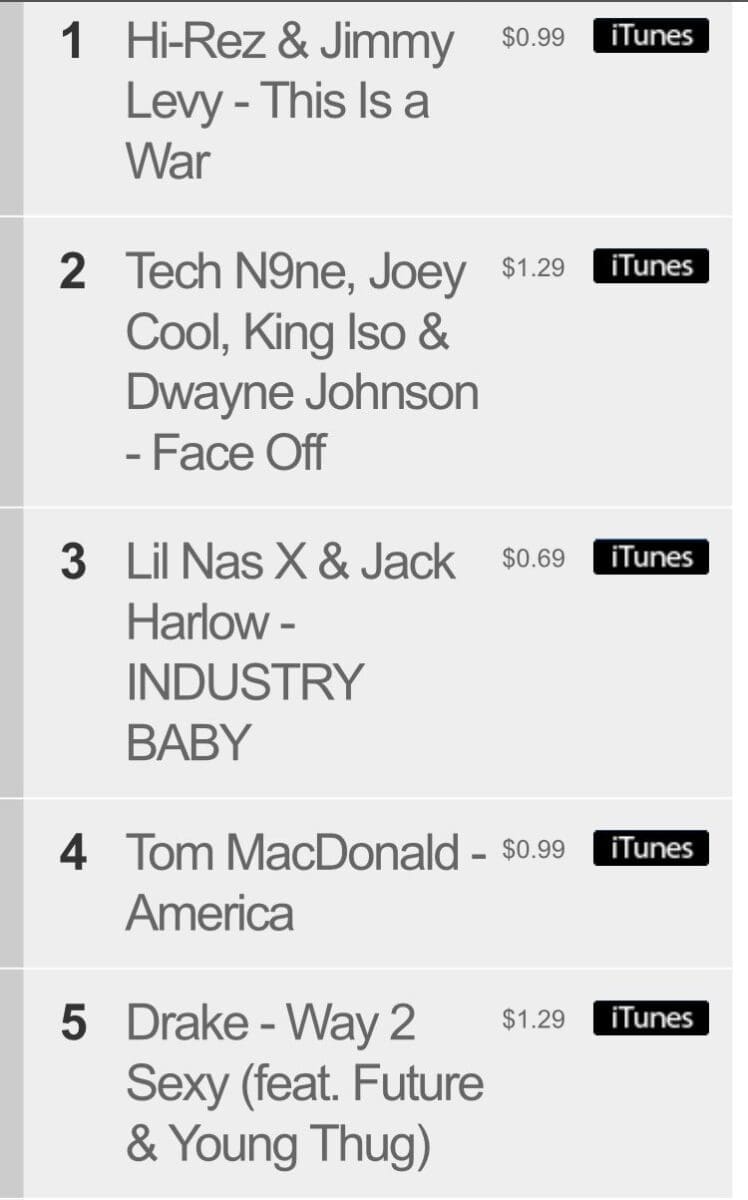The image size is (748, 1200).
Task: Click rank number 2 in chart
Action: [x=73, y=272]
